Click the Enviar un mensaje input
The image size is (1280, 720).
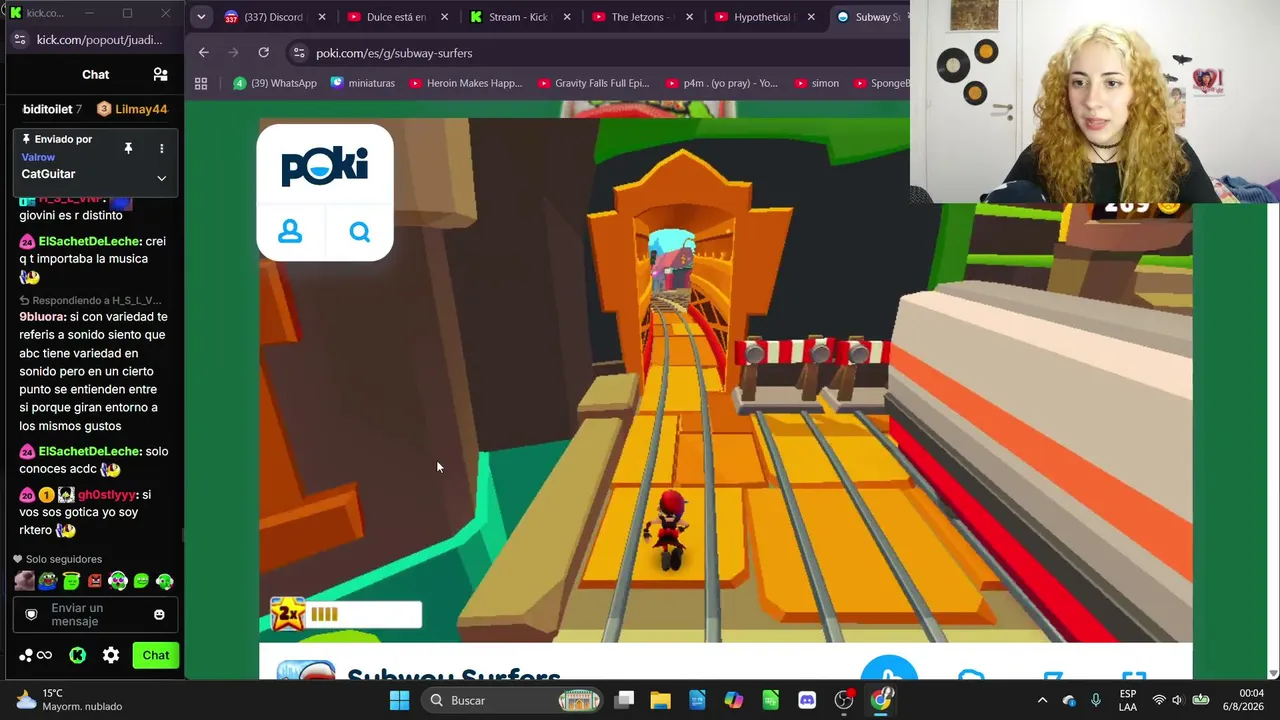(x=95, y=614)
